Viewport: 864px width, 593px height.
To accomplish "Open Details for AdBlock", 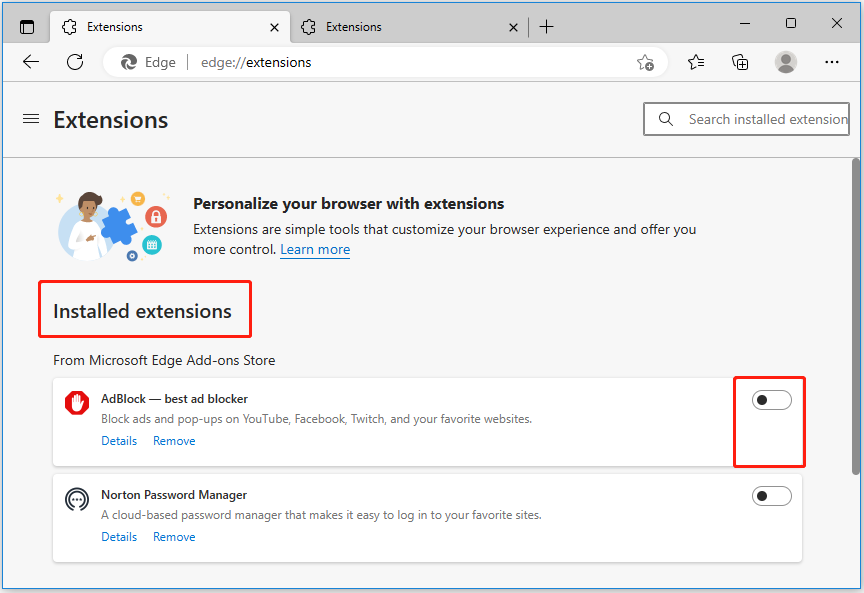I will pos(119,441).
